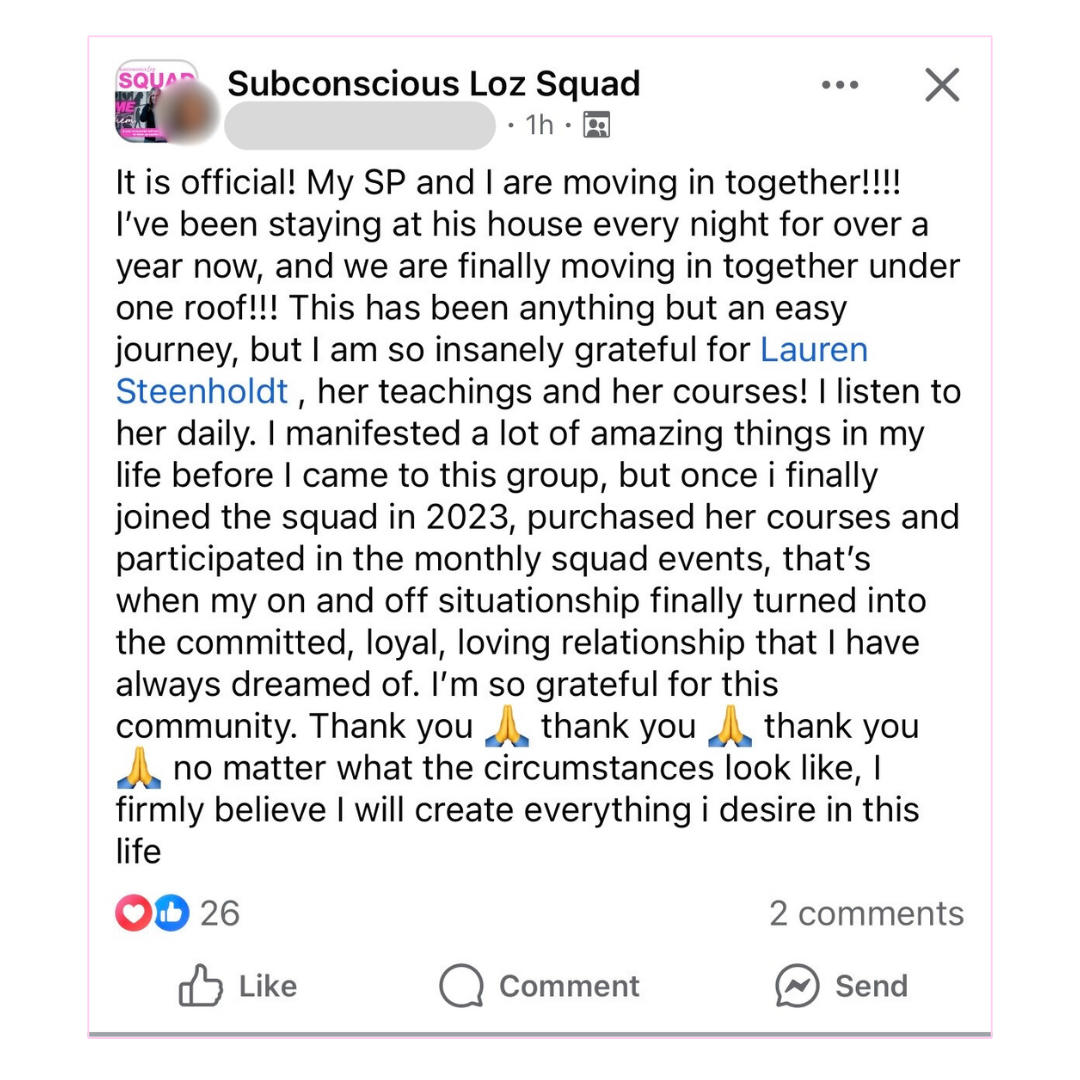Click the Messenger Send icon

point(797,986)
